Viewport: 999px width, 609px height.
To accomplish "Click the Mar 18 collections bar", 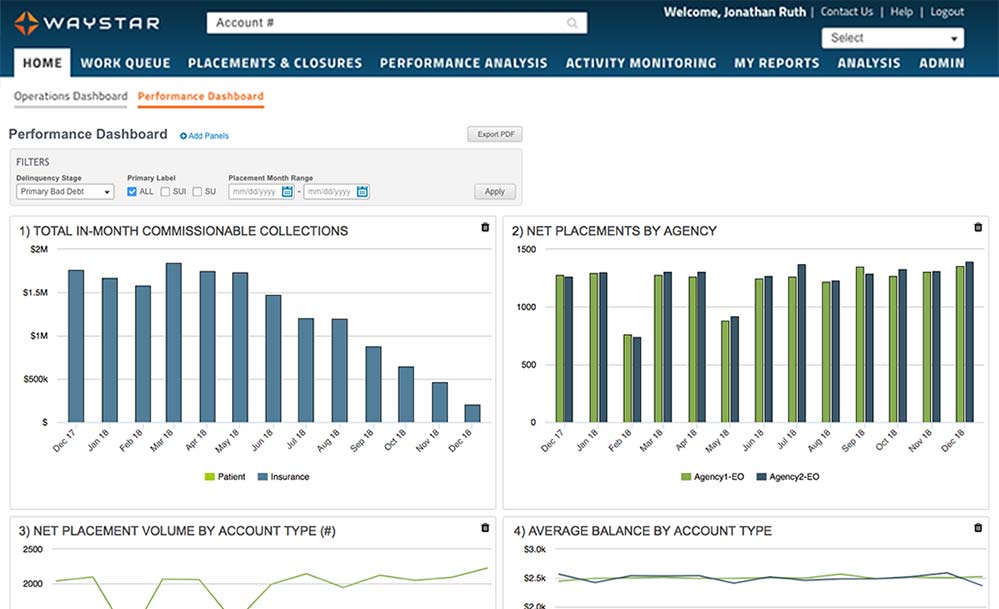I will coord(174,343).
